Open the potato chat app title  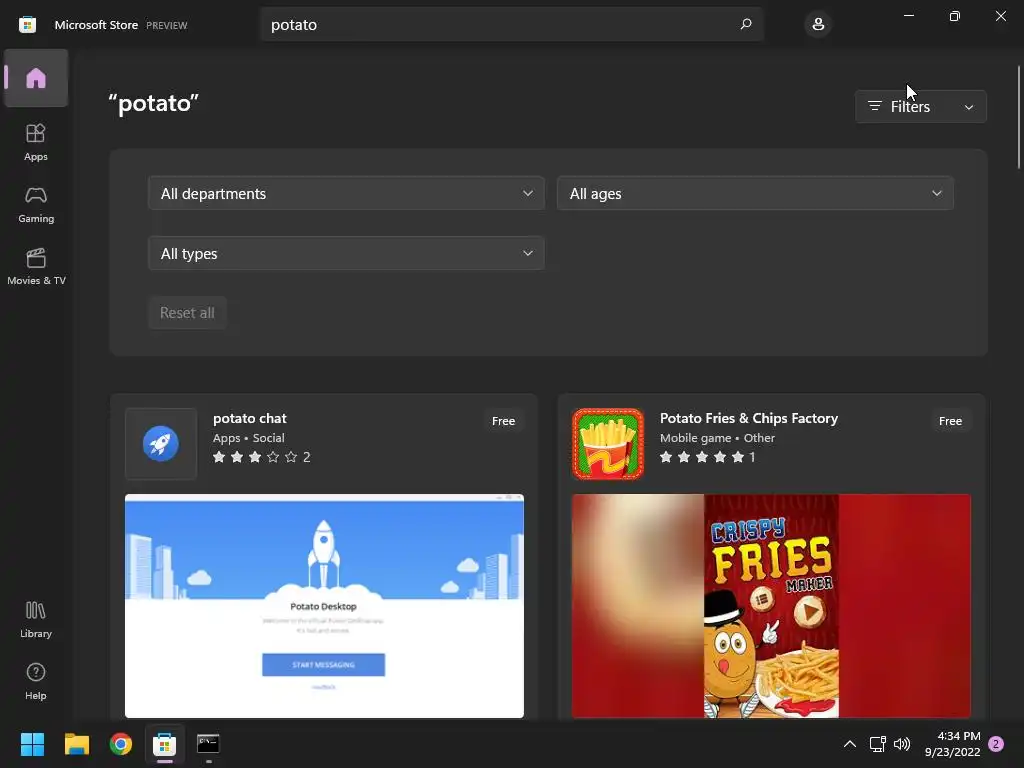tap(249, 419)
